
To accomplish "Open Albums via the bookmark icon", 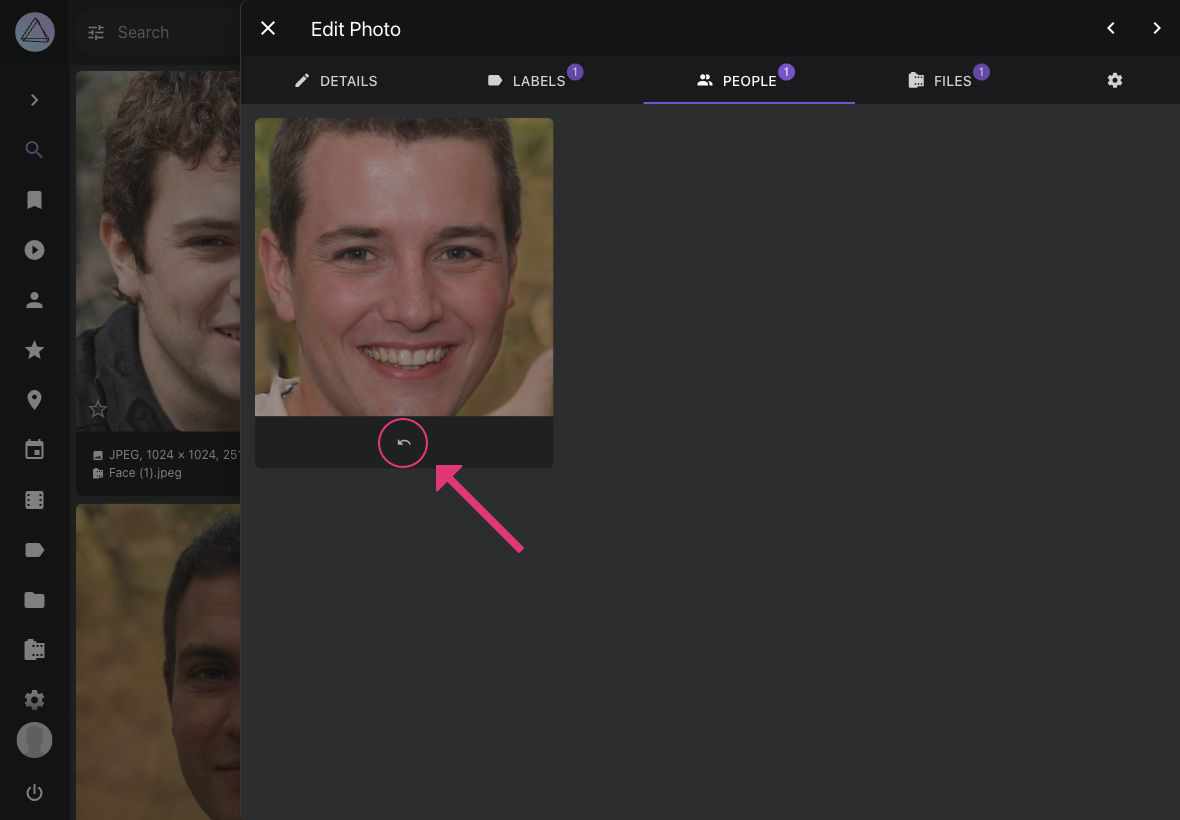I will (x=34, y=199).
